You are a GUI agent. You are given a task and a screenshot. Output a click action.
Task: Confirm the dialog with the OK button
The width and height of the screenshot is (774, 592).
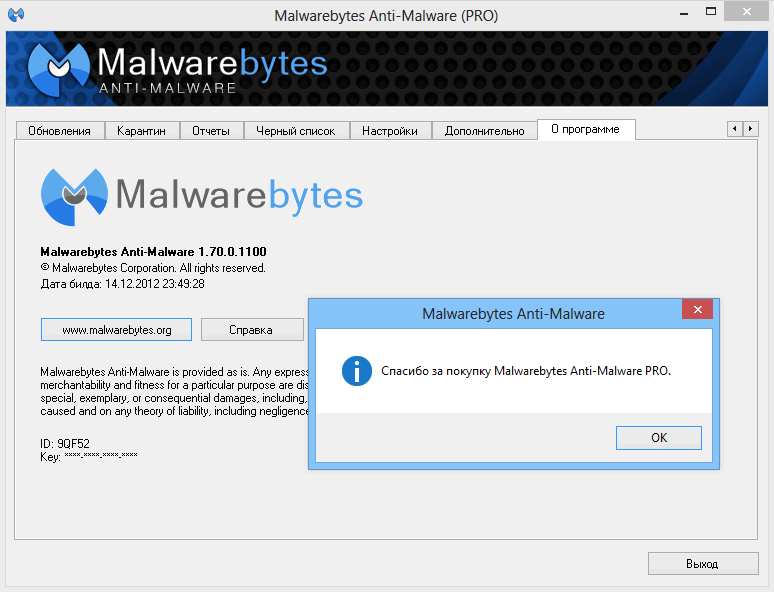658,438
